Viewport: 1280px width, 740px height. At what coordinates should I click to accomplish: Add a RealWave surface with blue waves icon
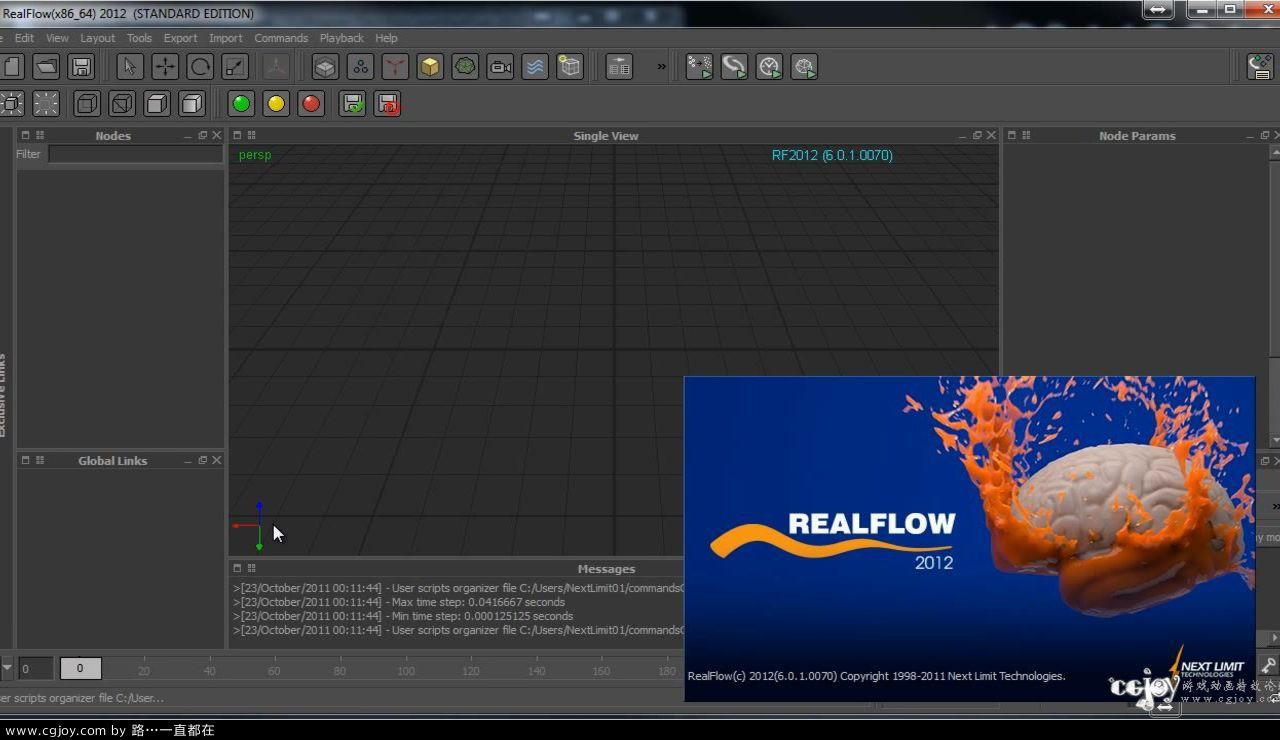535,67
